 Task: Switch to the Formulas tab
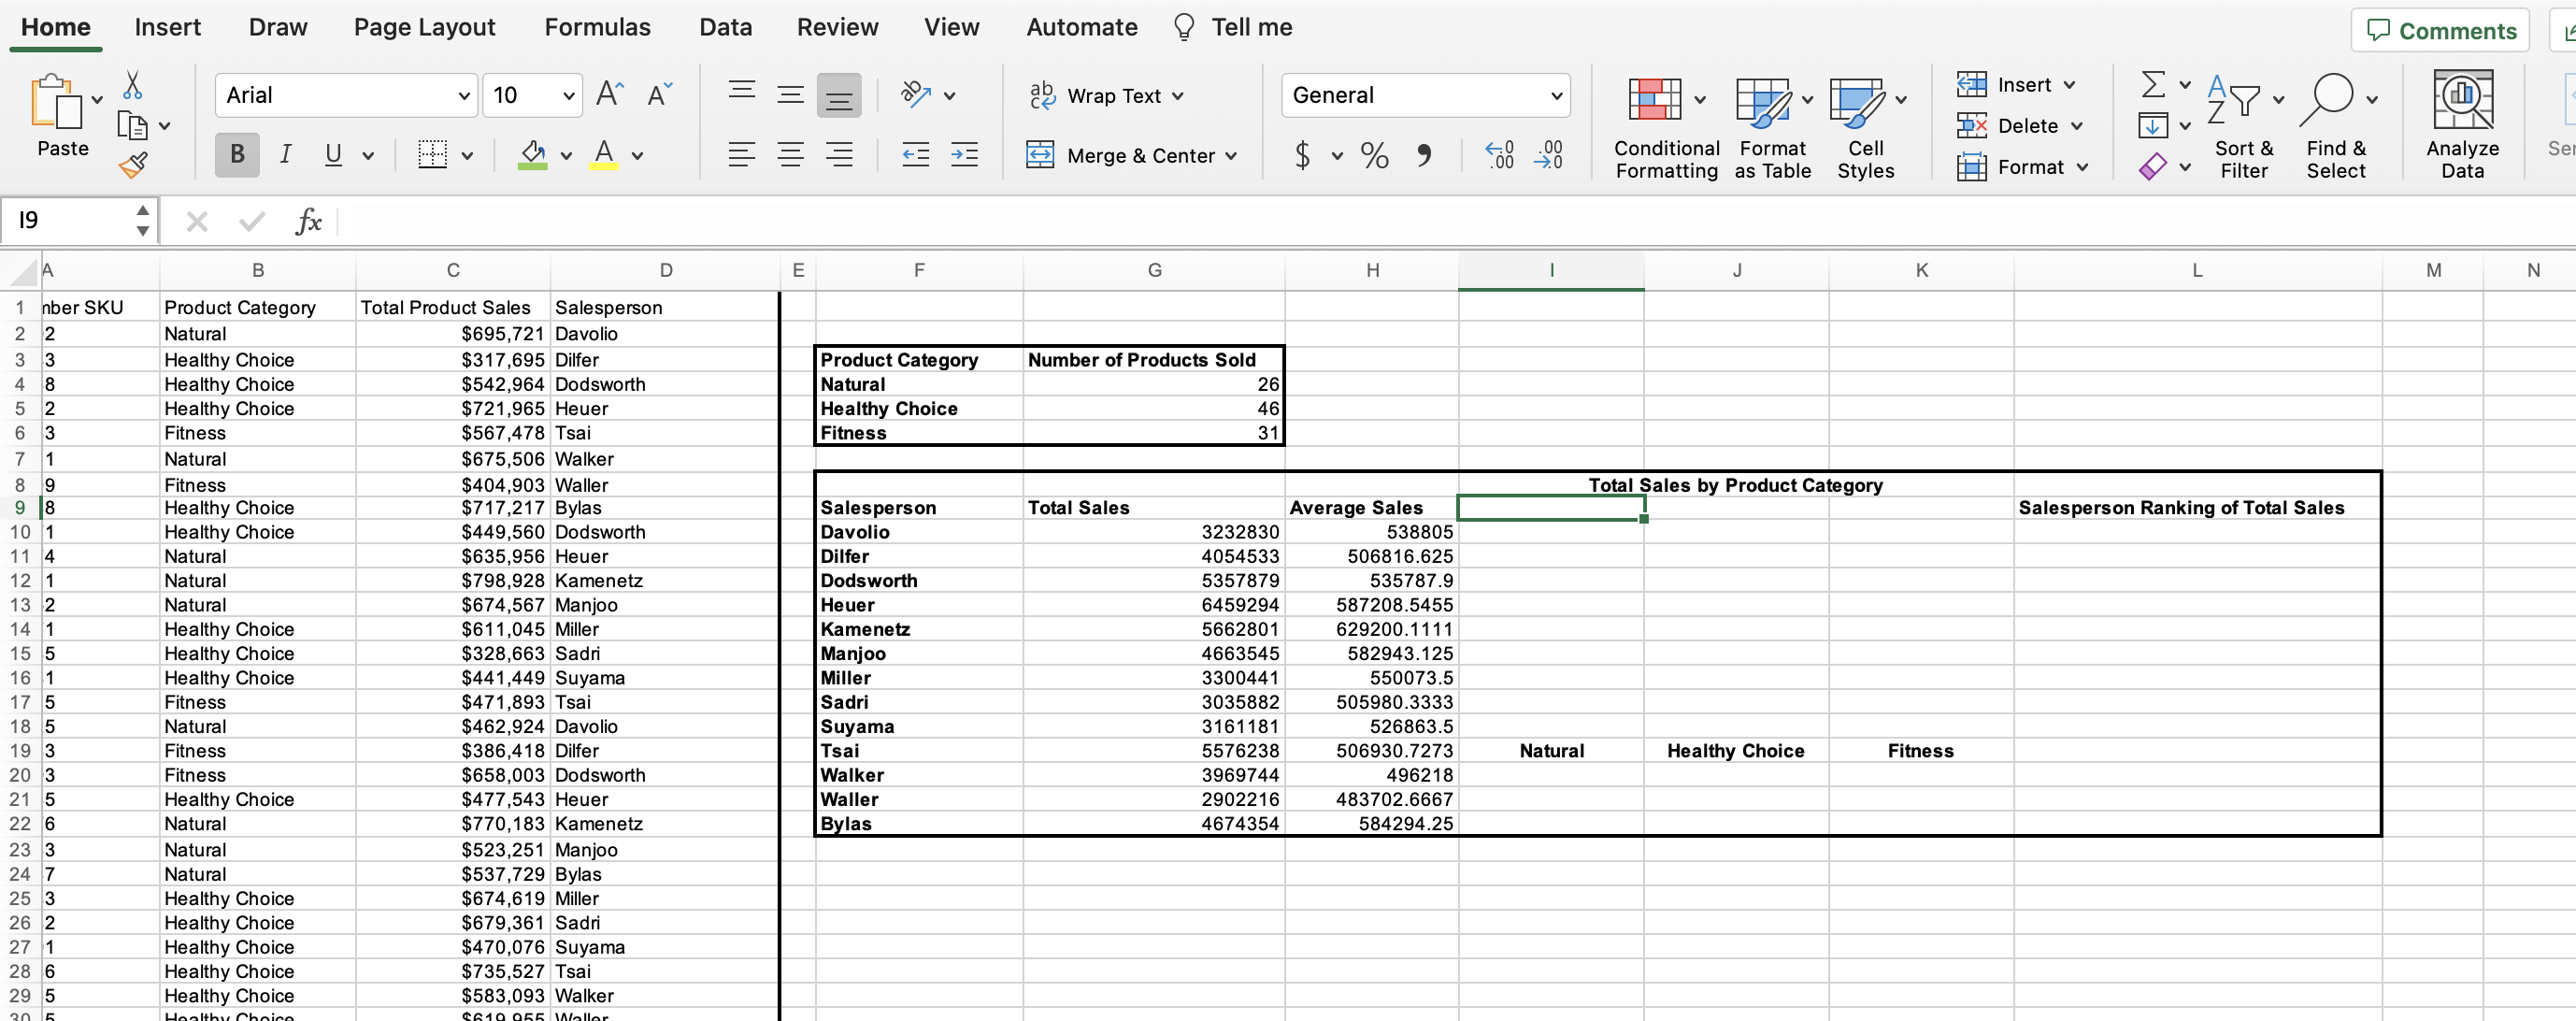point(599,27)
